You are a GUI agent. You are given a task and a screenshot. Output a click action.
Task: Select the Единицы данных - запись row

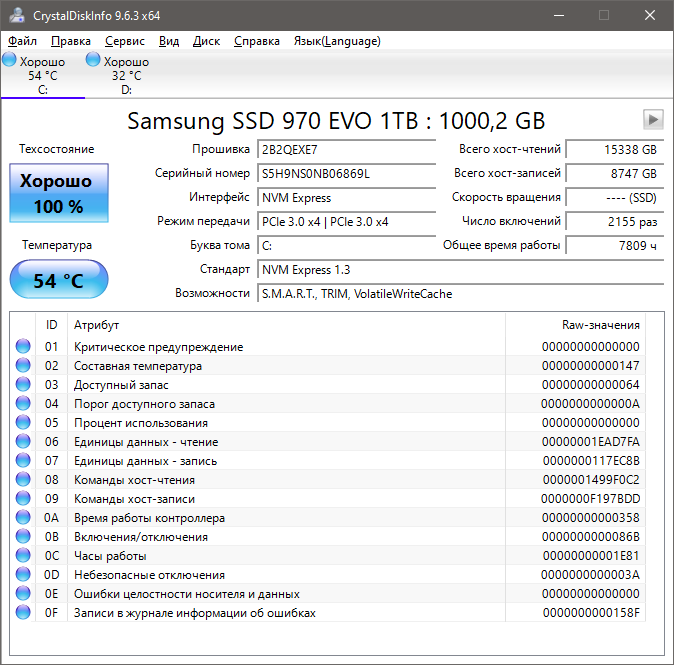pyautogui.click(x=328, y=460)
